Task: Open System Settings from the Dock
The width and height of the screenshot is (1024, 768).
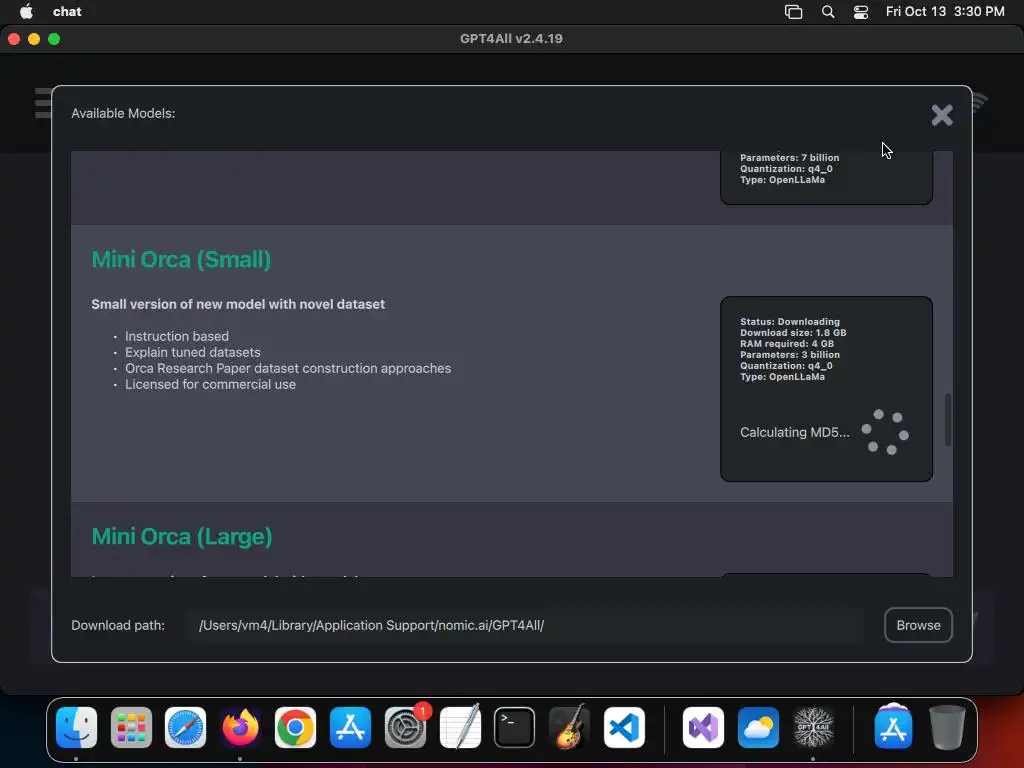Action: point(405,727)
